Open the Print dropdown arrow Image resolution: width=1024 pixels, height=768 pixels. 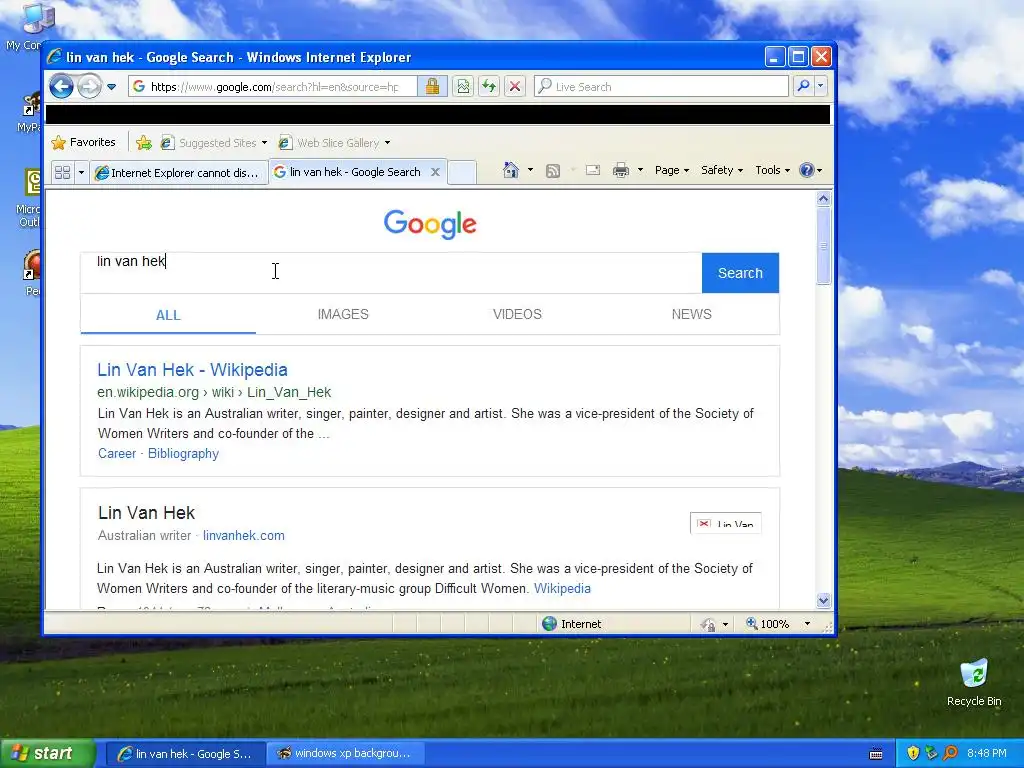click(641, 170)
